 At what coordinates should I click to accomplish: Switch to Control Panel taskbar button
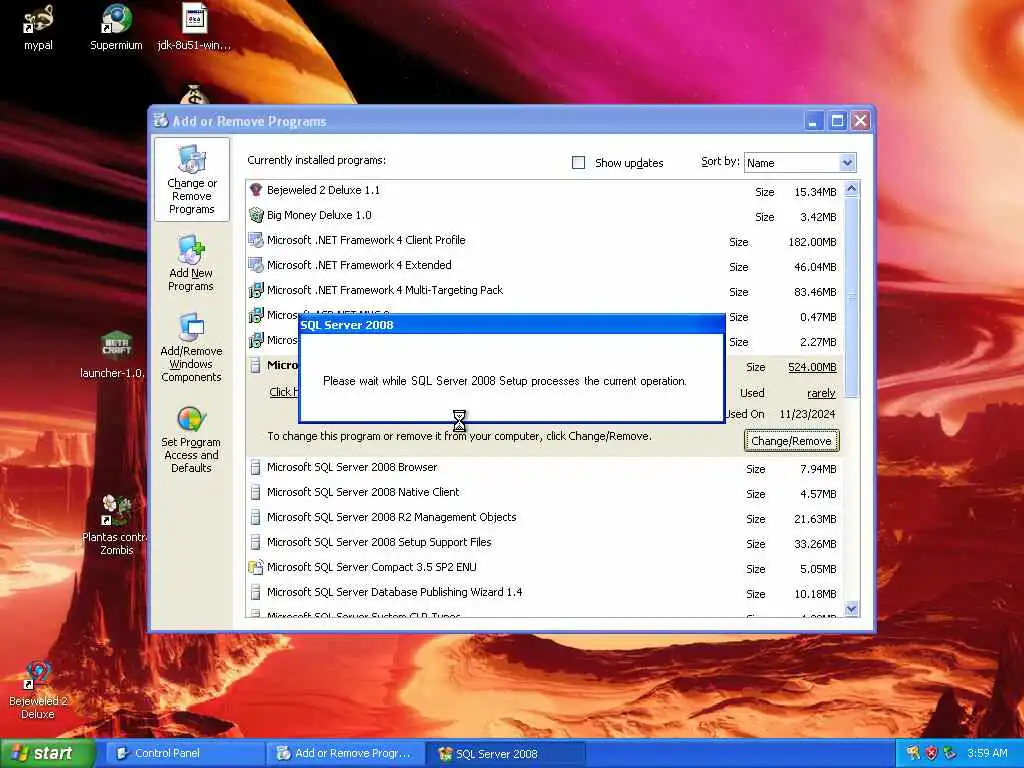pyautogui.click(x=183, y=753)
